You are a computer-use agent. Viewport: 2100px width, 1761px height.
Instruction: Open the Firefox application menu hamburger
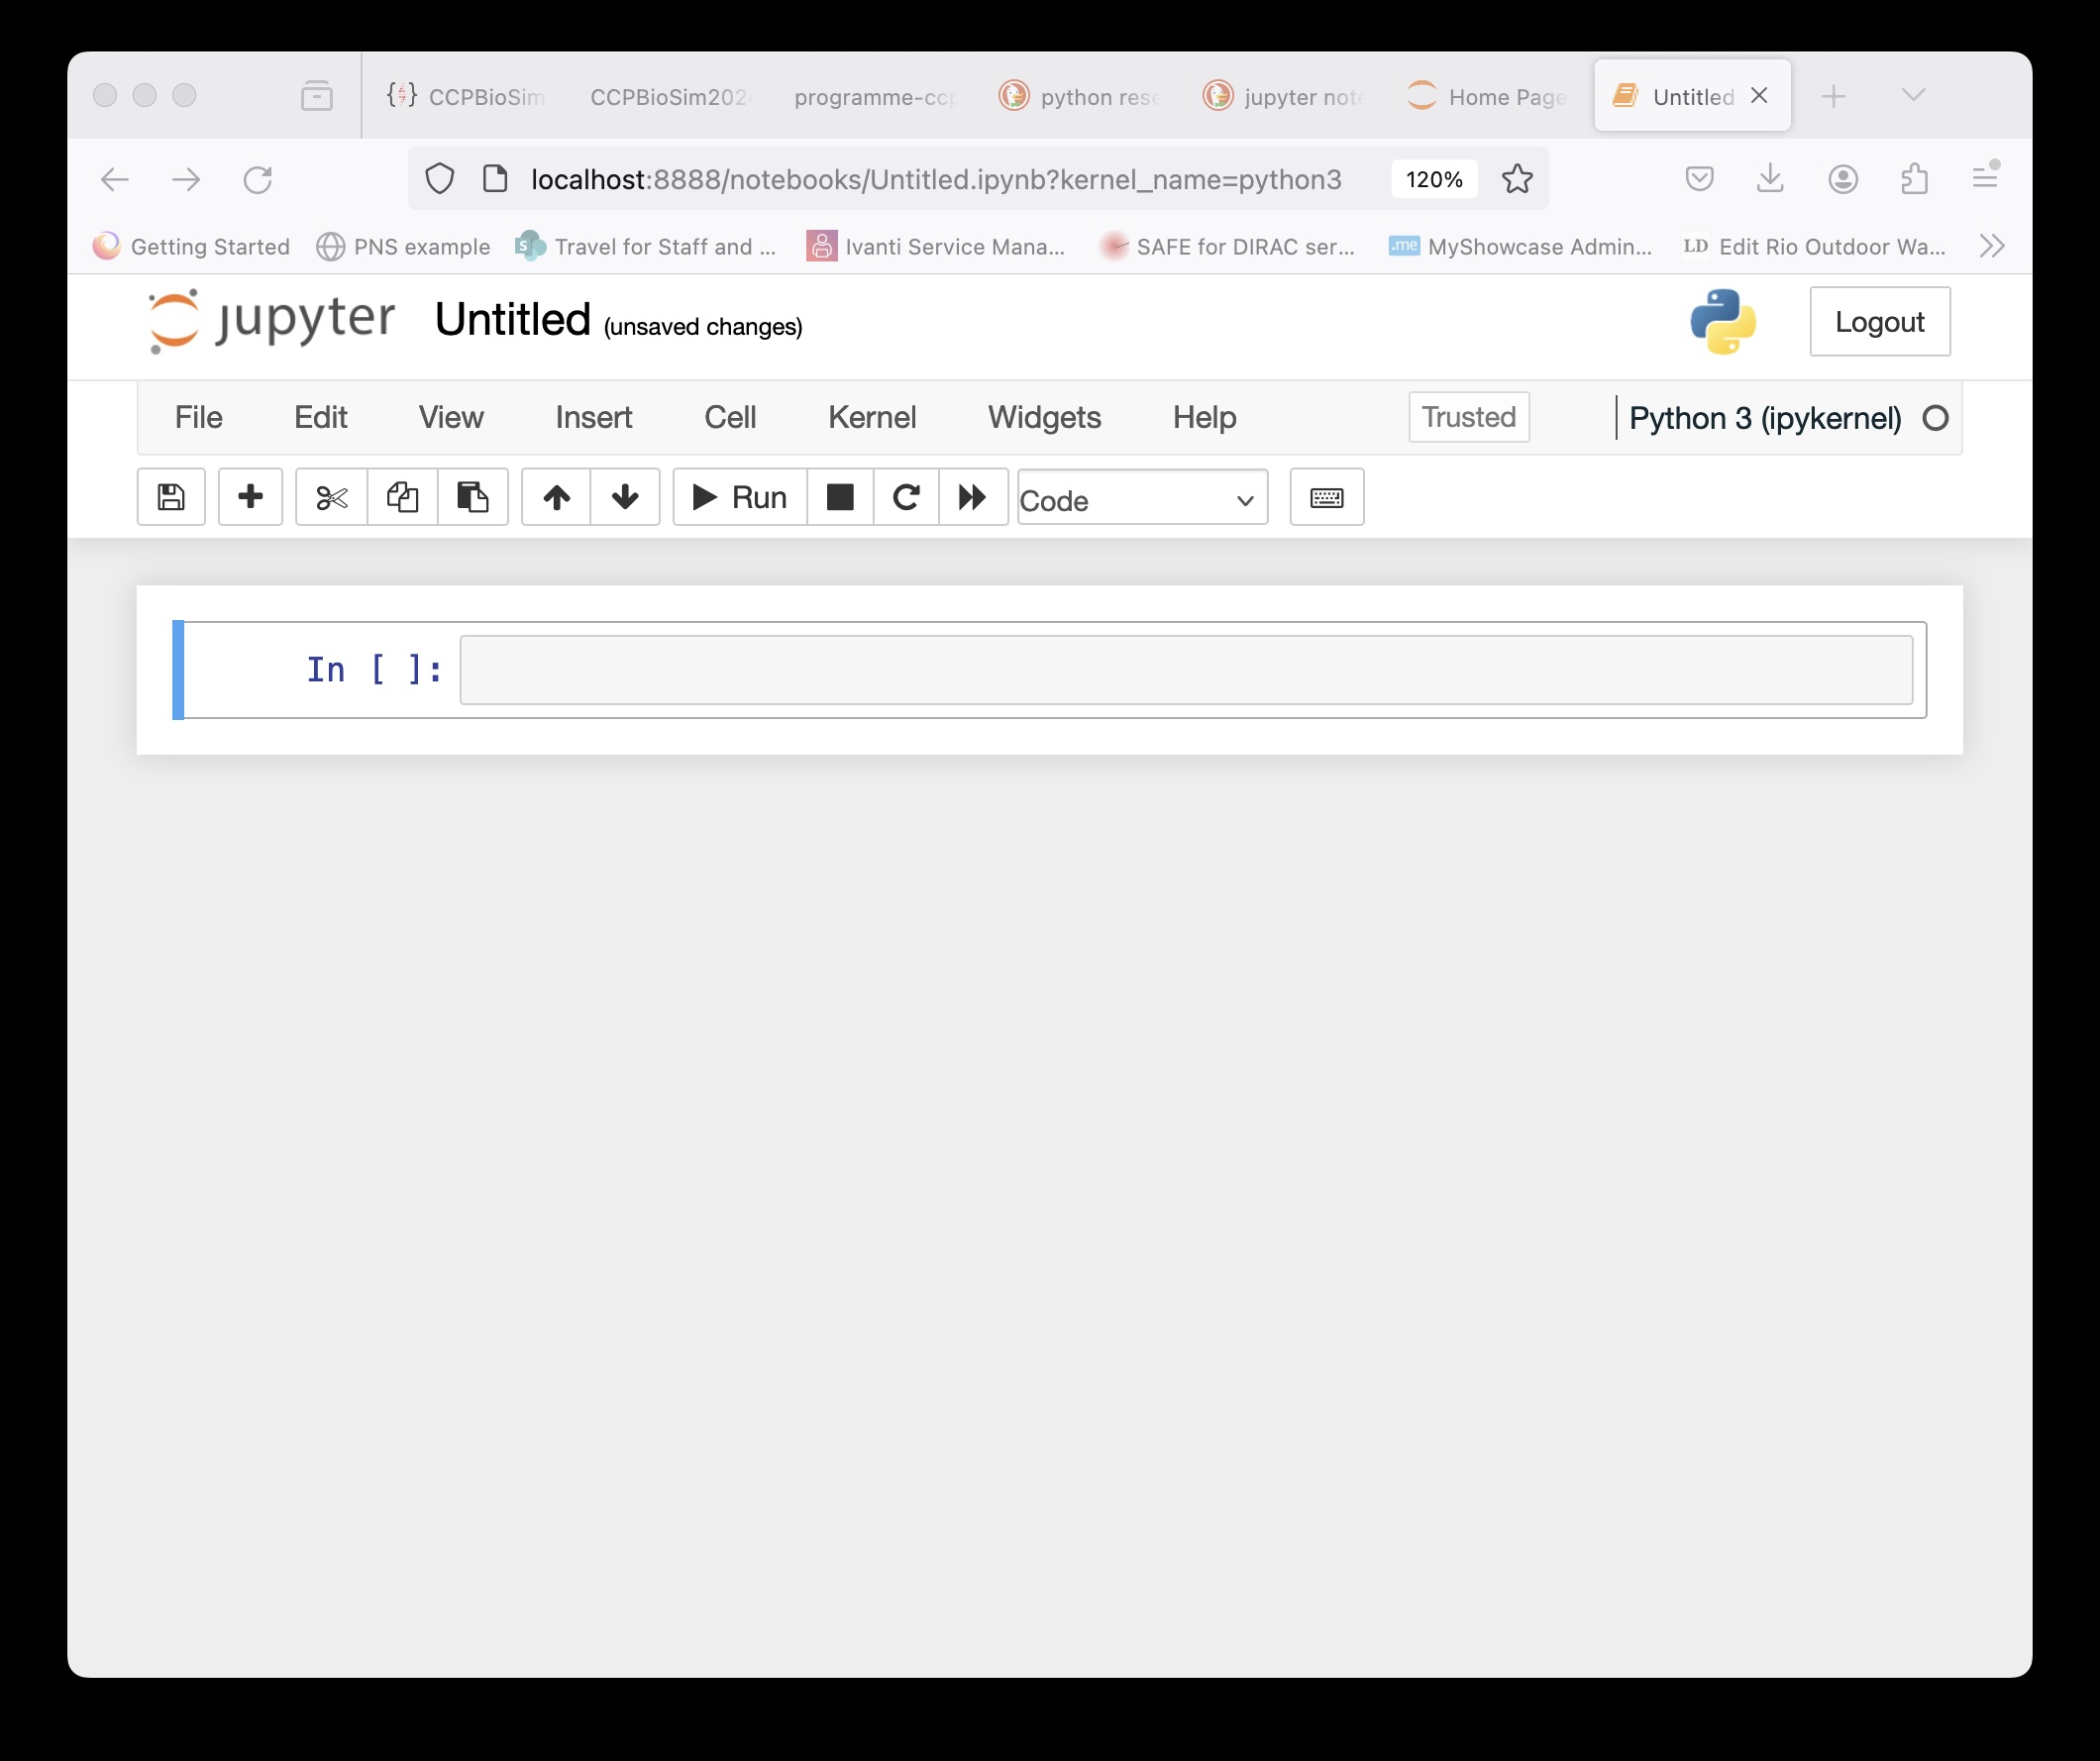click(x=1985, y=178)
